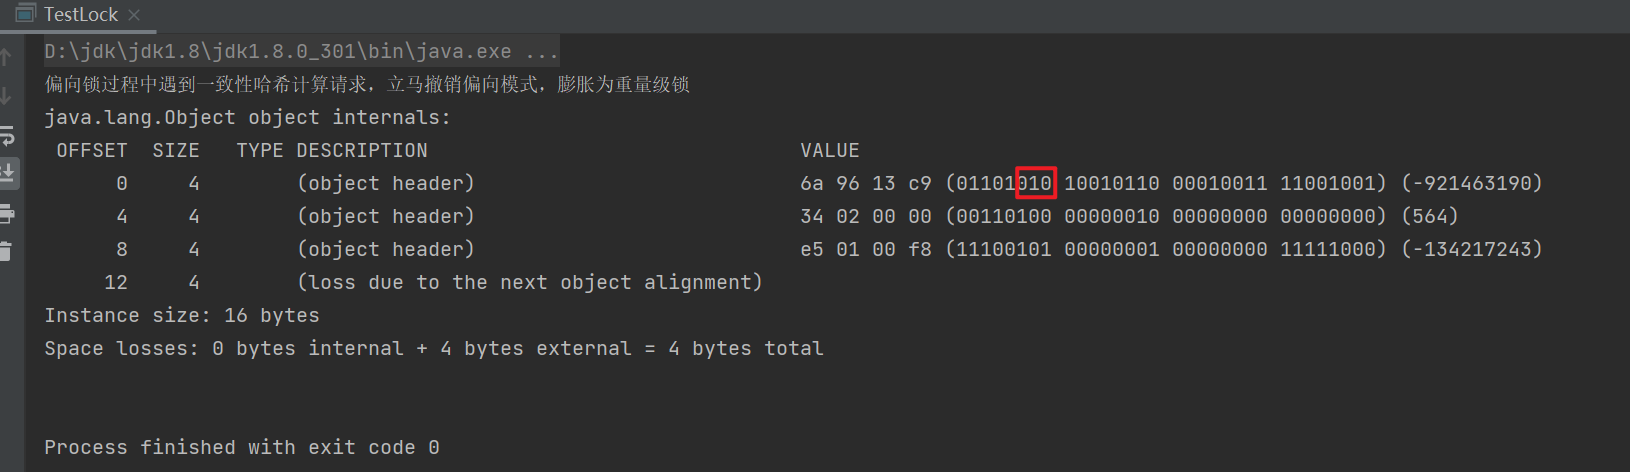Click the hex value 6a 96 13 c9
The image size is (1630, 472).
(x=865, y=183)
